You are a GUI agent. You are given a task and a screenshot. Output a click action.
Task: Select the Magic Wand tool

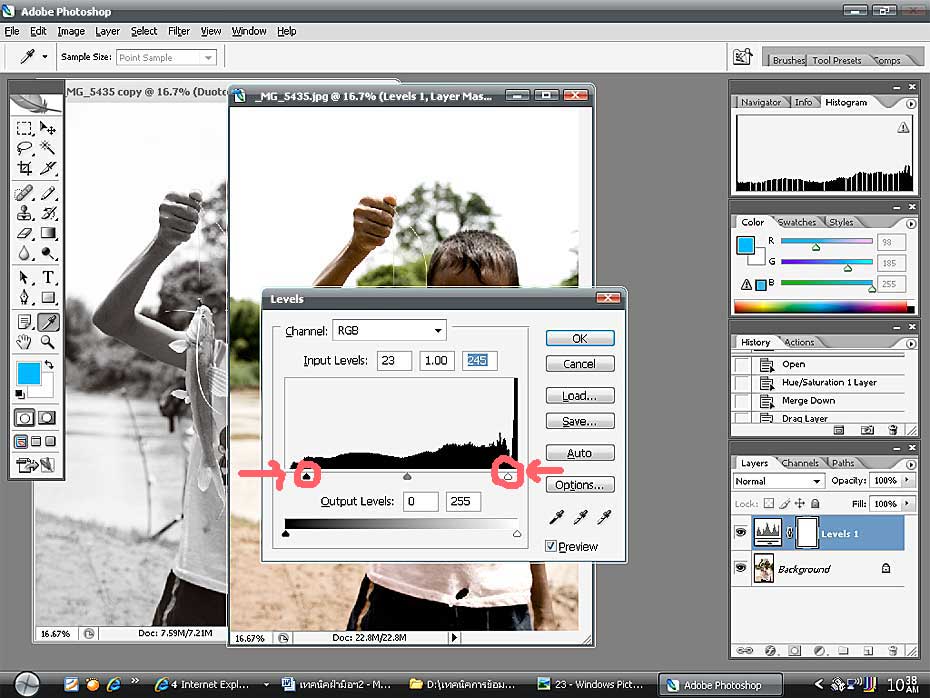click(x=47, y=148)
